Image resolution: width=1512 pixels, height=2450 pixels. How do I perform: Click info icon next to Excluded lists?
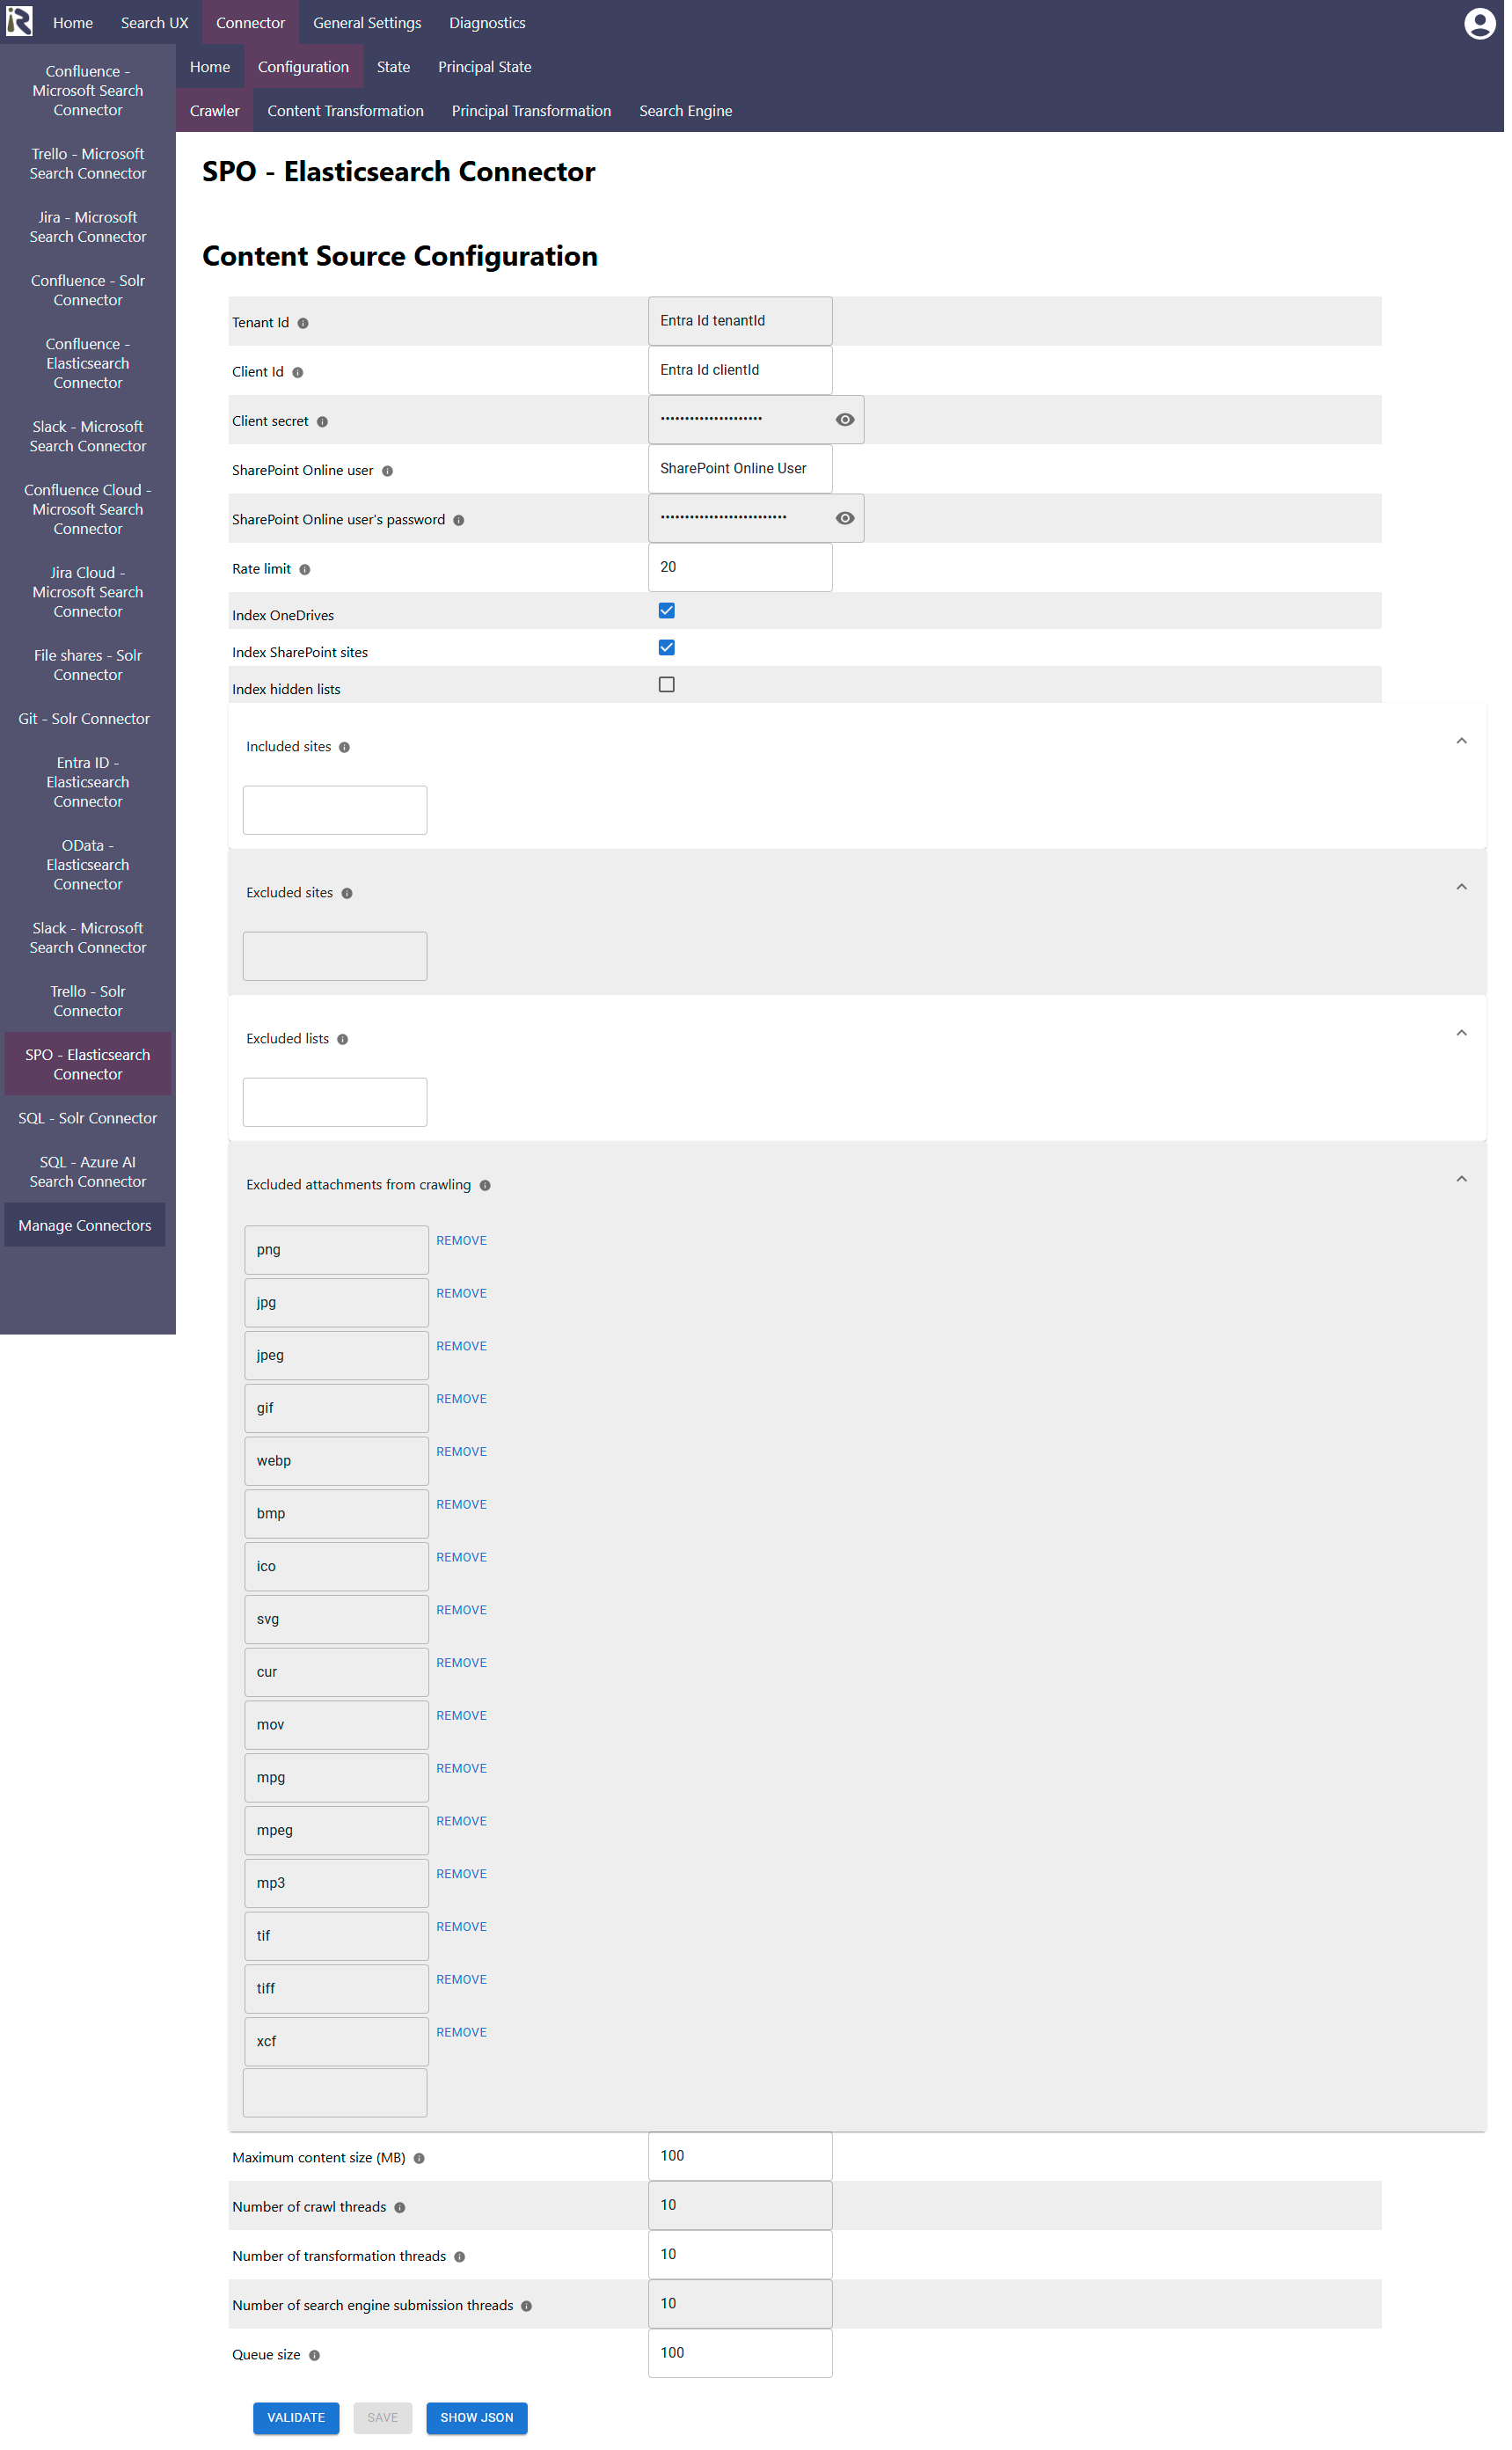(x=342, y=1040)
